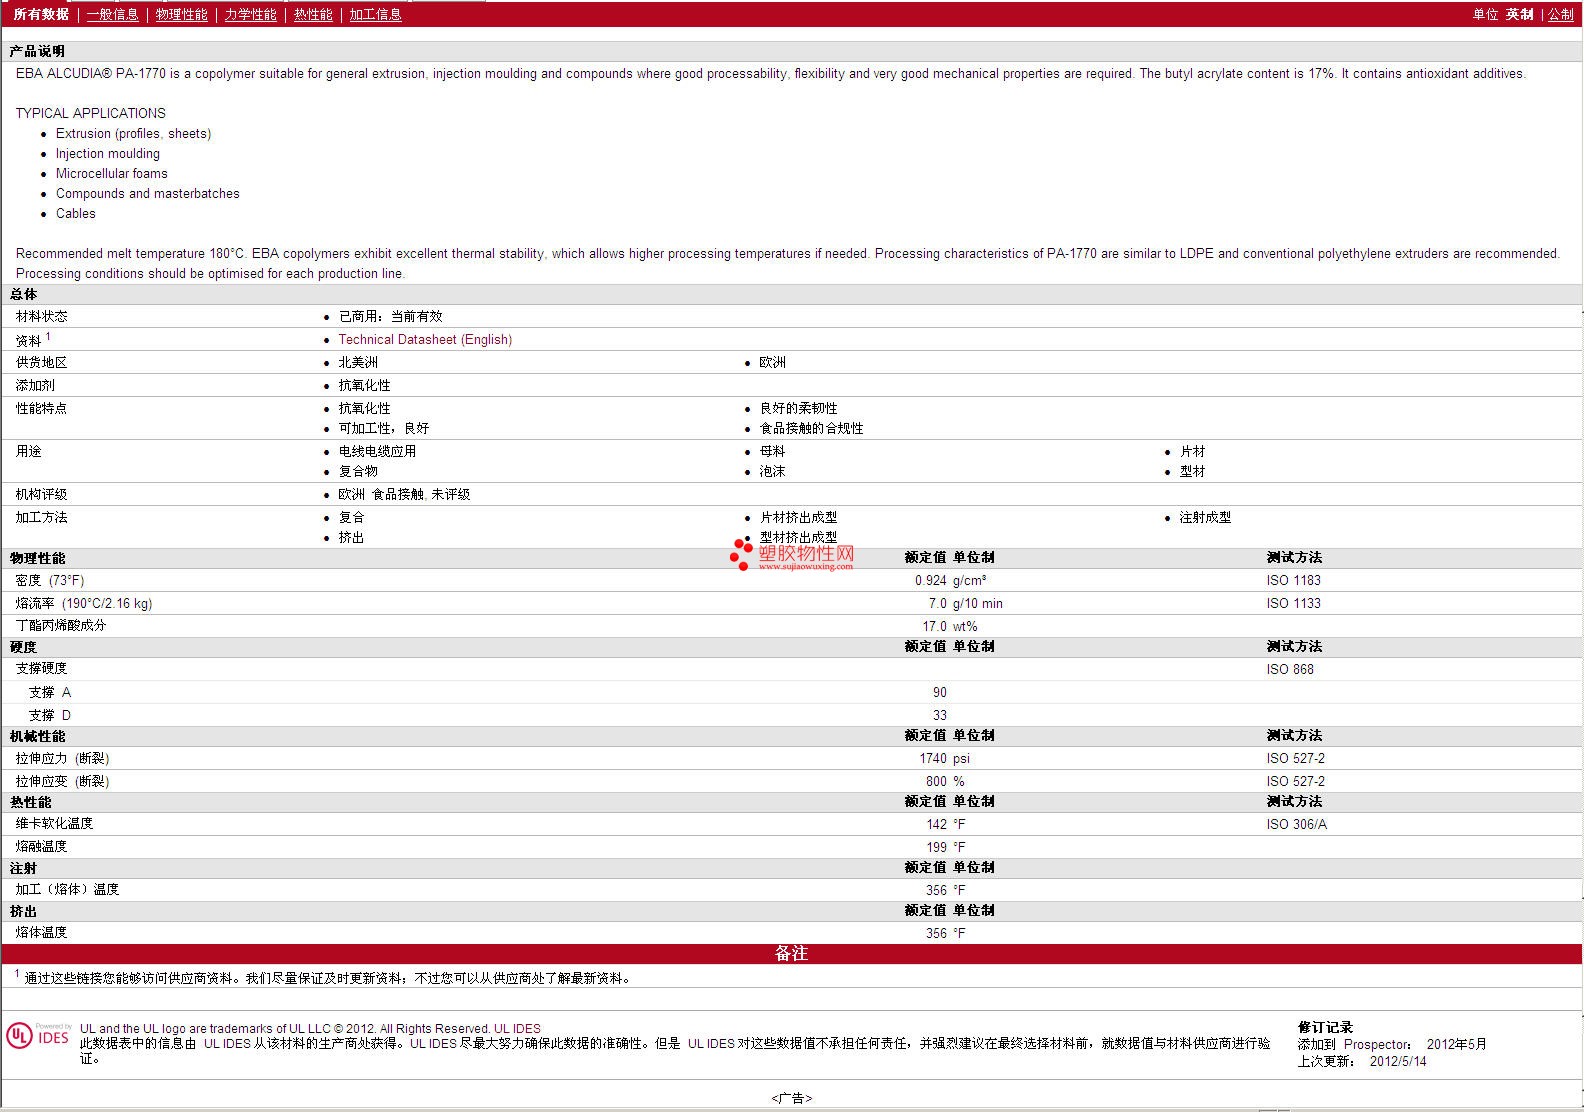Click the Injection moulding list item
Viewport: 1584px width, 1112px height.
click(x=108, y=153)
